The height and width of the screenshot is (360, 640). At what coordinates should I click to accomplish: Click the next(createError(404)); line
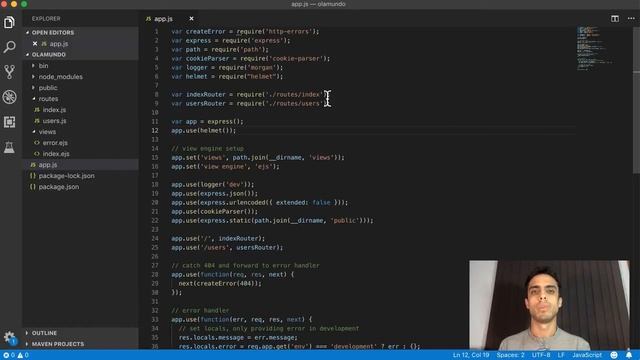tap(220, 284)
